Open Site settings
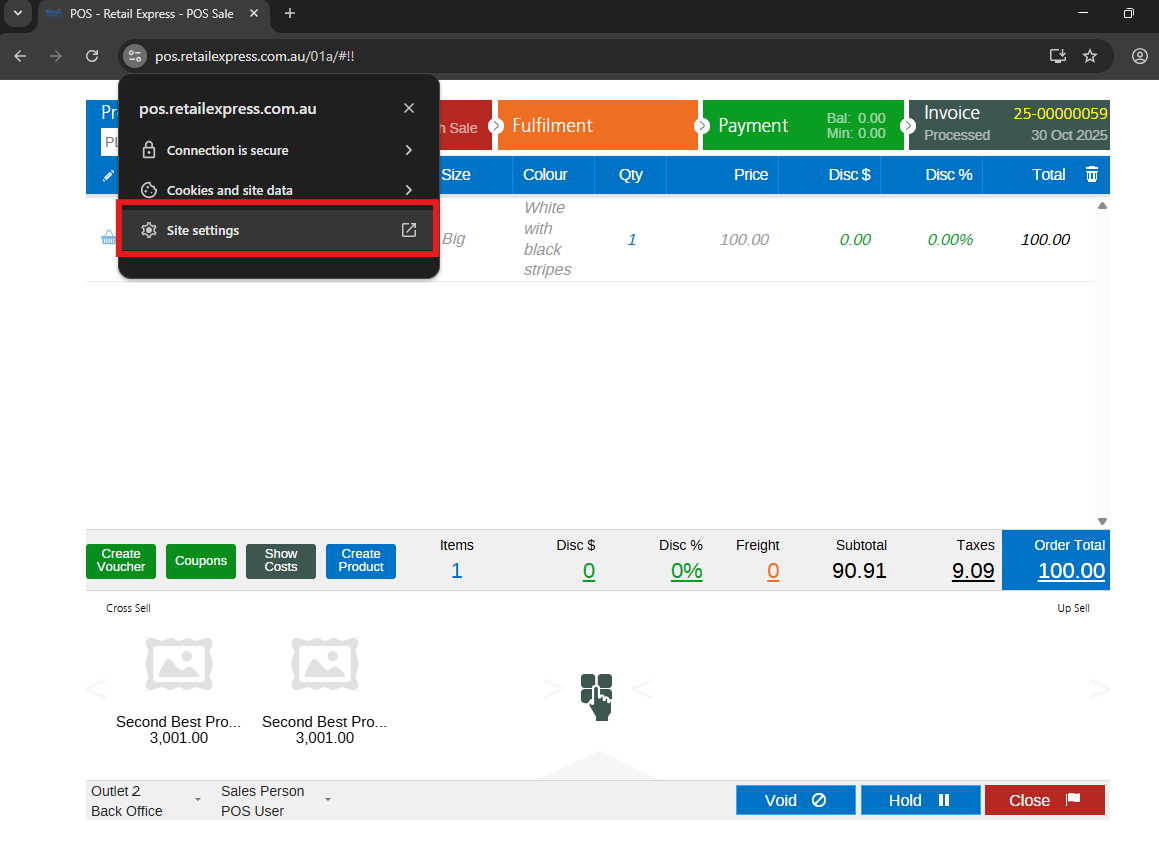 pyautogui.click(x=279, y=230)
